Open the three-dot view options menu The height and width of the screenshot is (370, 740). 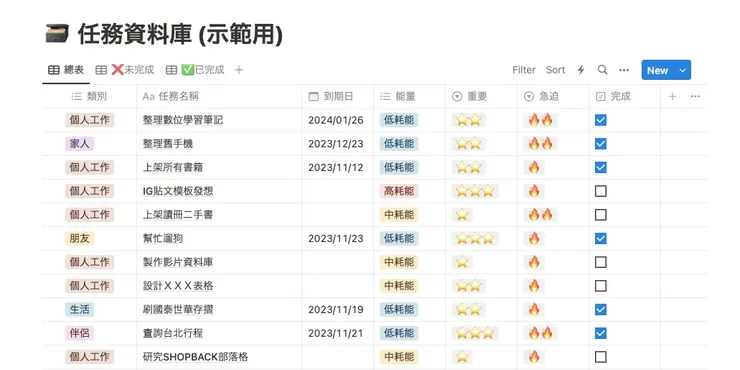624,70
